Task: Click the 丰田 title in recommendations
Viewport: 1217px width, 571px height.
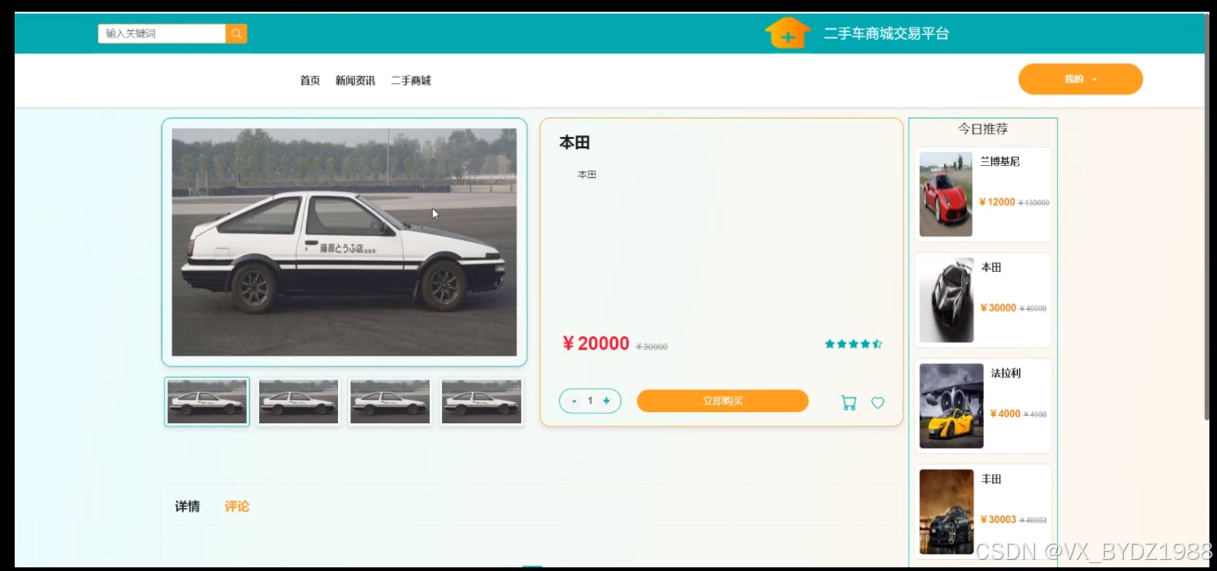Action: coord(991,480)
